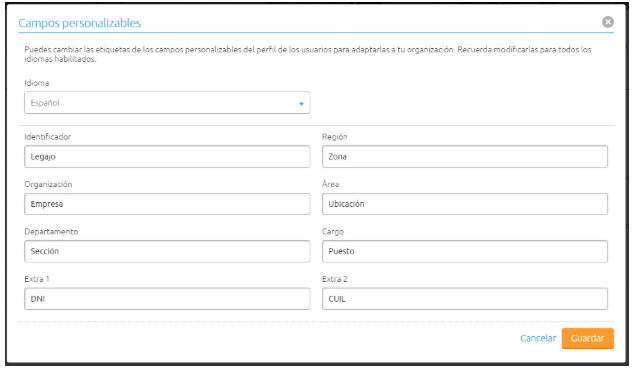Select the Extra 2 field containing CUIL
This screenshot has height=373, width=638.
click(465, 299)
